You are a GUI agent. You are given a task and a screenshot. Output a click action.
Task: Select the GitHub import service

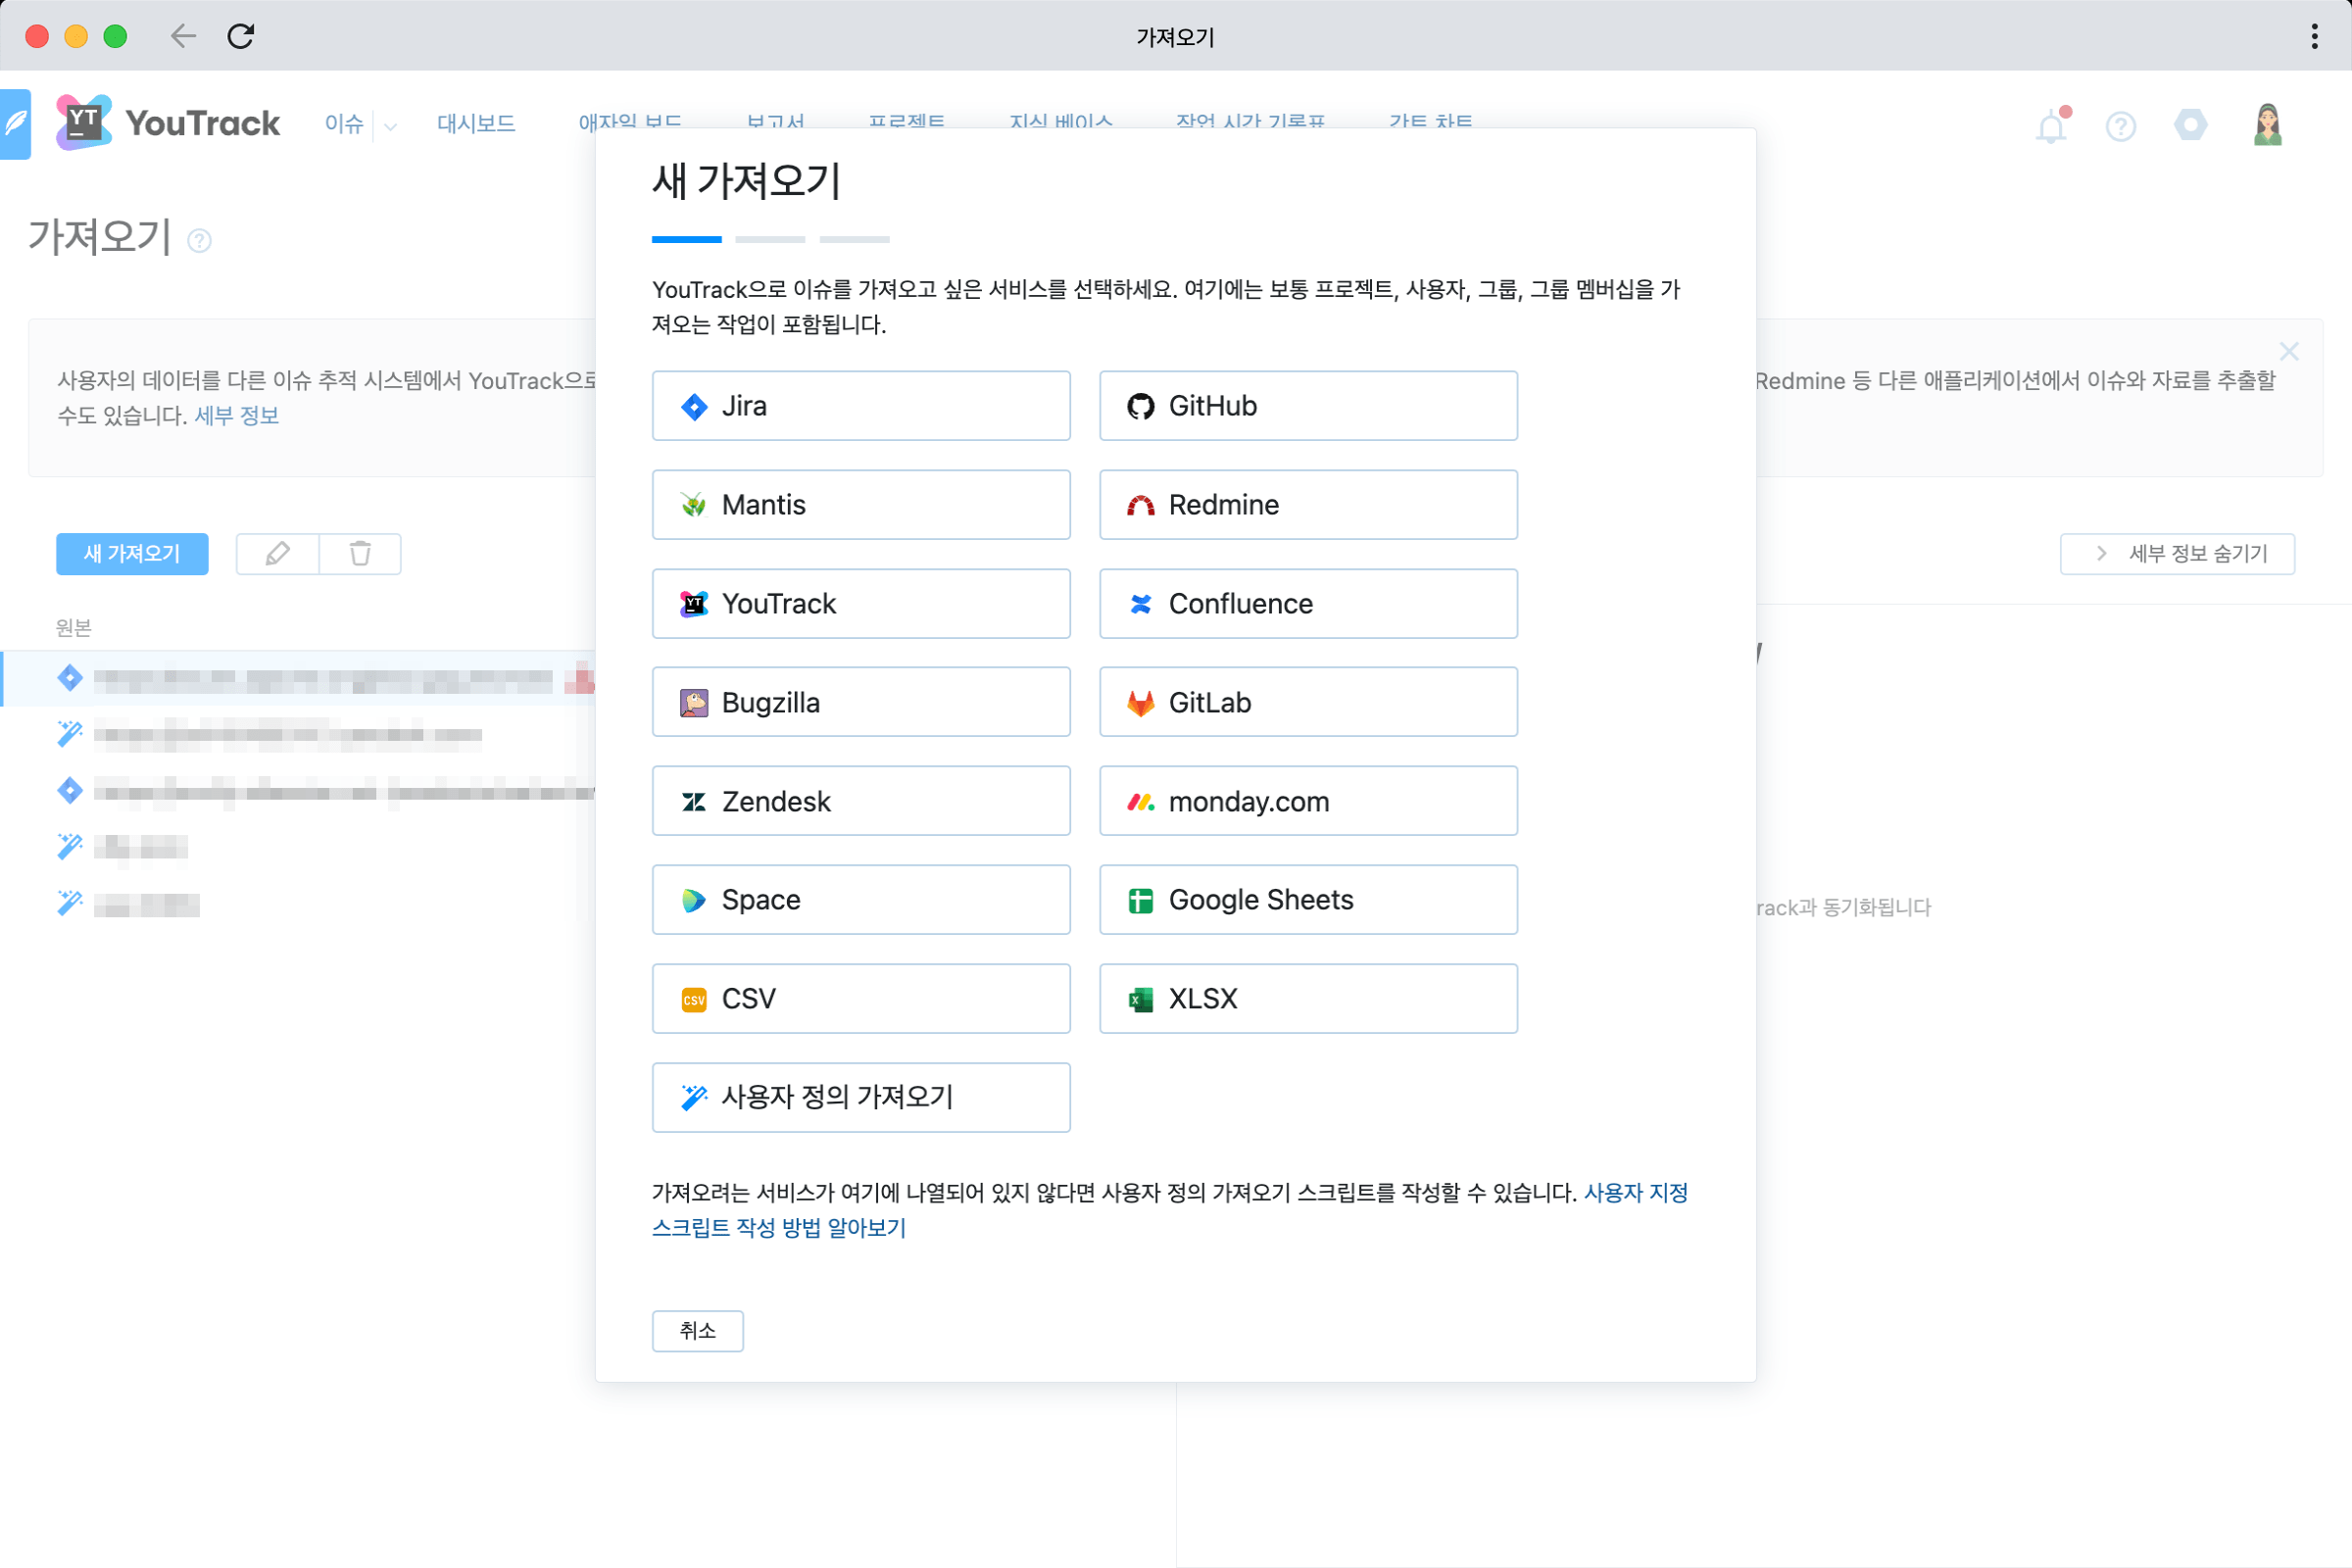(x=1307, y=405)
